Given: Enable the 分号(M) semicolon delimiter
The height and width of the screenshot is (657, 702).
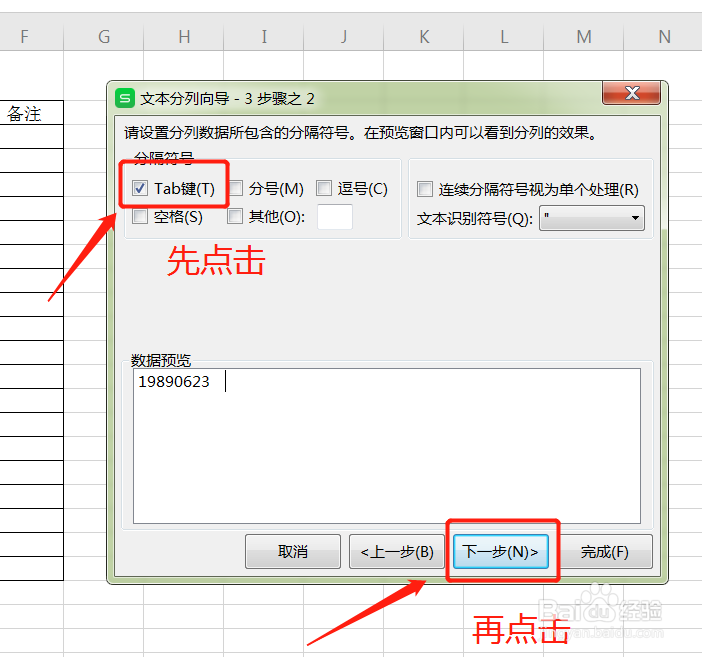Looking at the screenshot, I should (235, 188).
